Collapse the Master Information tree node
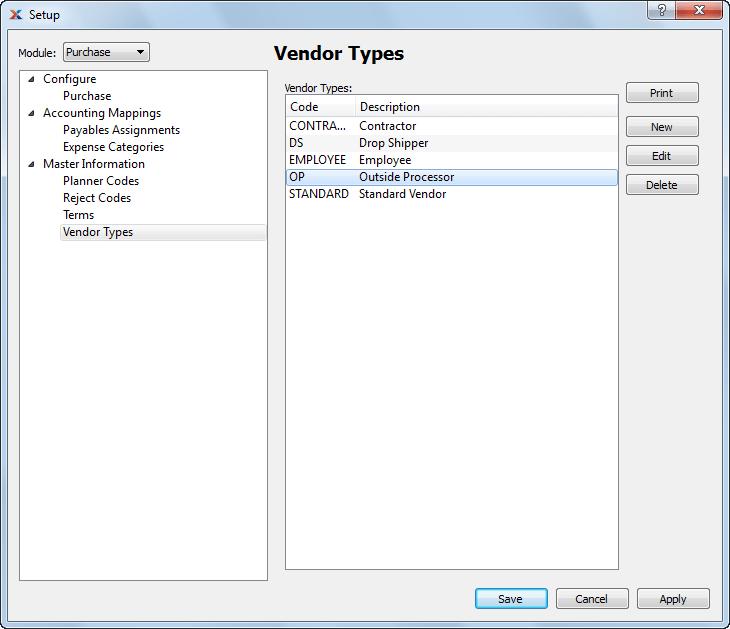730x629 pixels. tap(31, 164)
